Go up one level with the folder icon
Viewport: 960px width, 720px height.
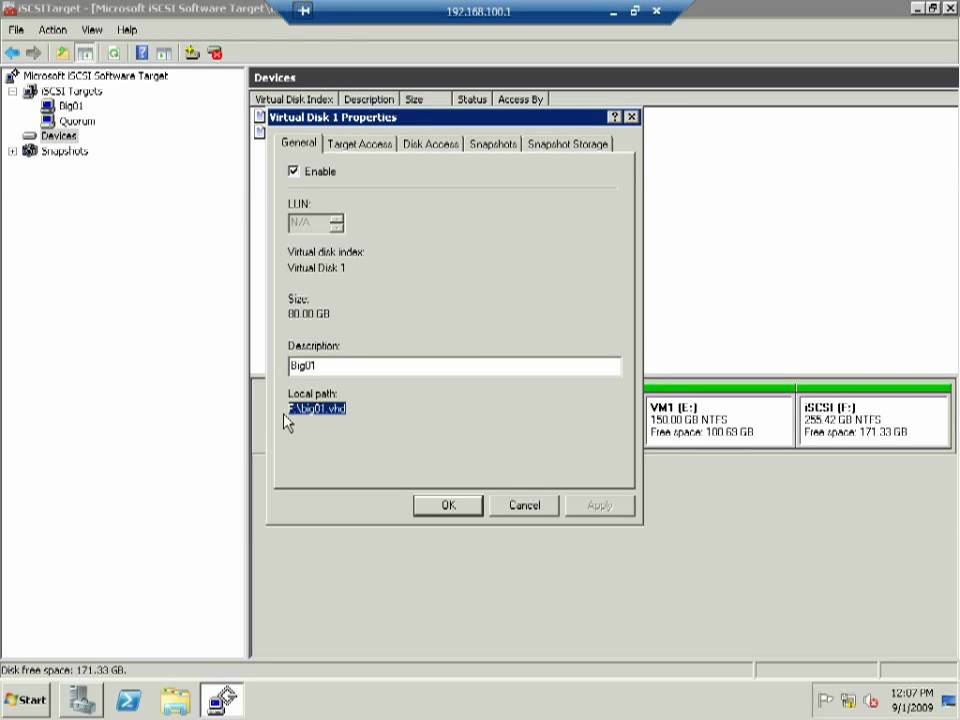tap(63, 53)
